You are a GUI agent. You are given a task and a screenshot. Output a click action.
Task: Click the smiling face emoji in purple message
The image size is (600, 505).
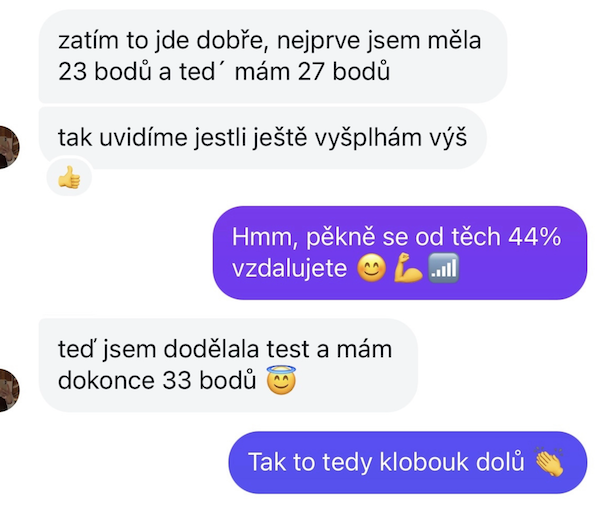click(x=371, y=268)
